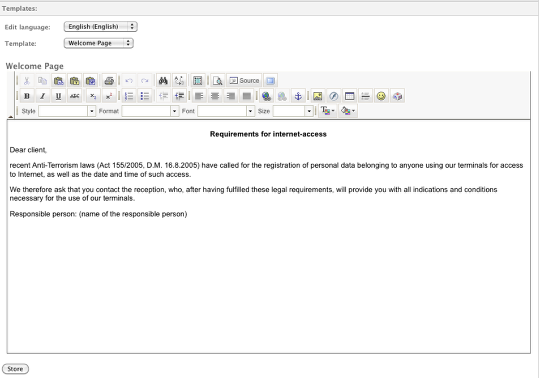This screenshot has width=540, height=378.
Task: Insert a table
Action: [350, 96]
